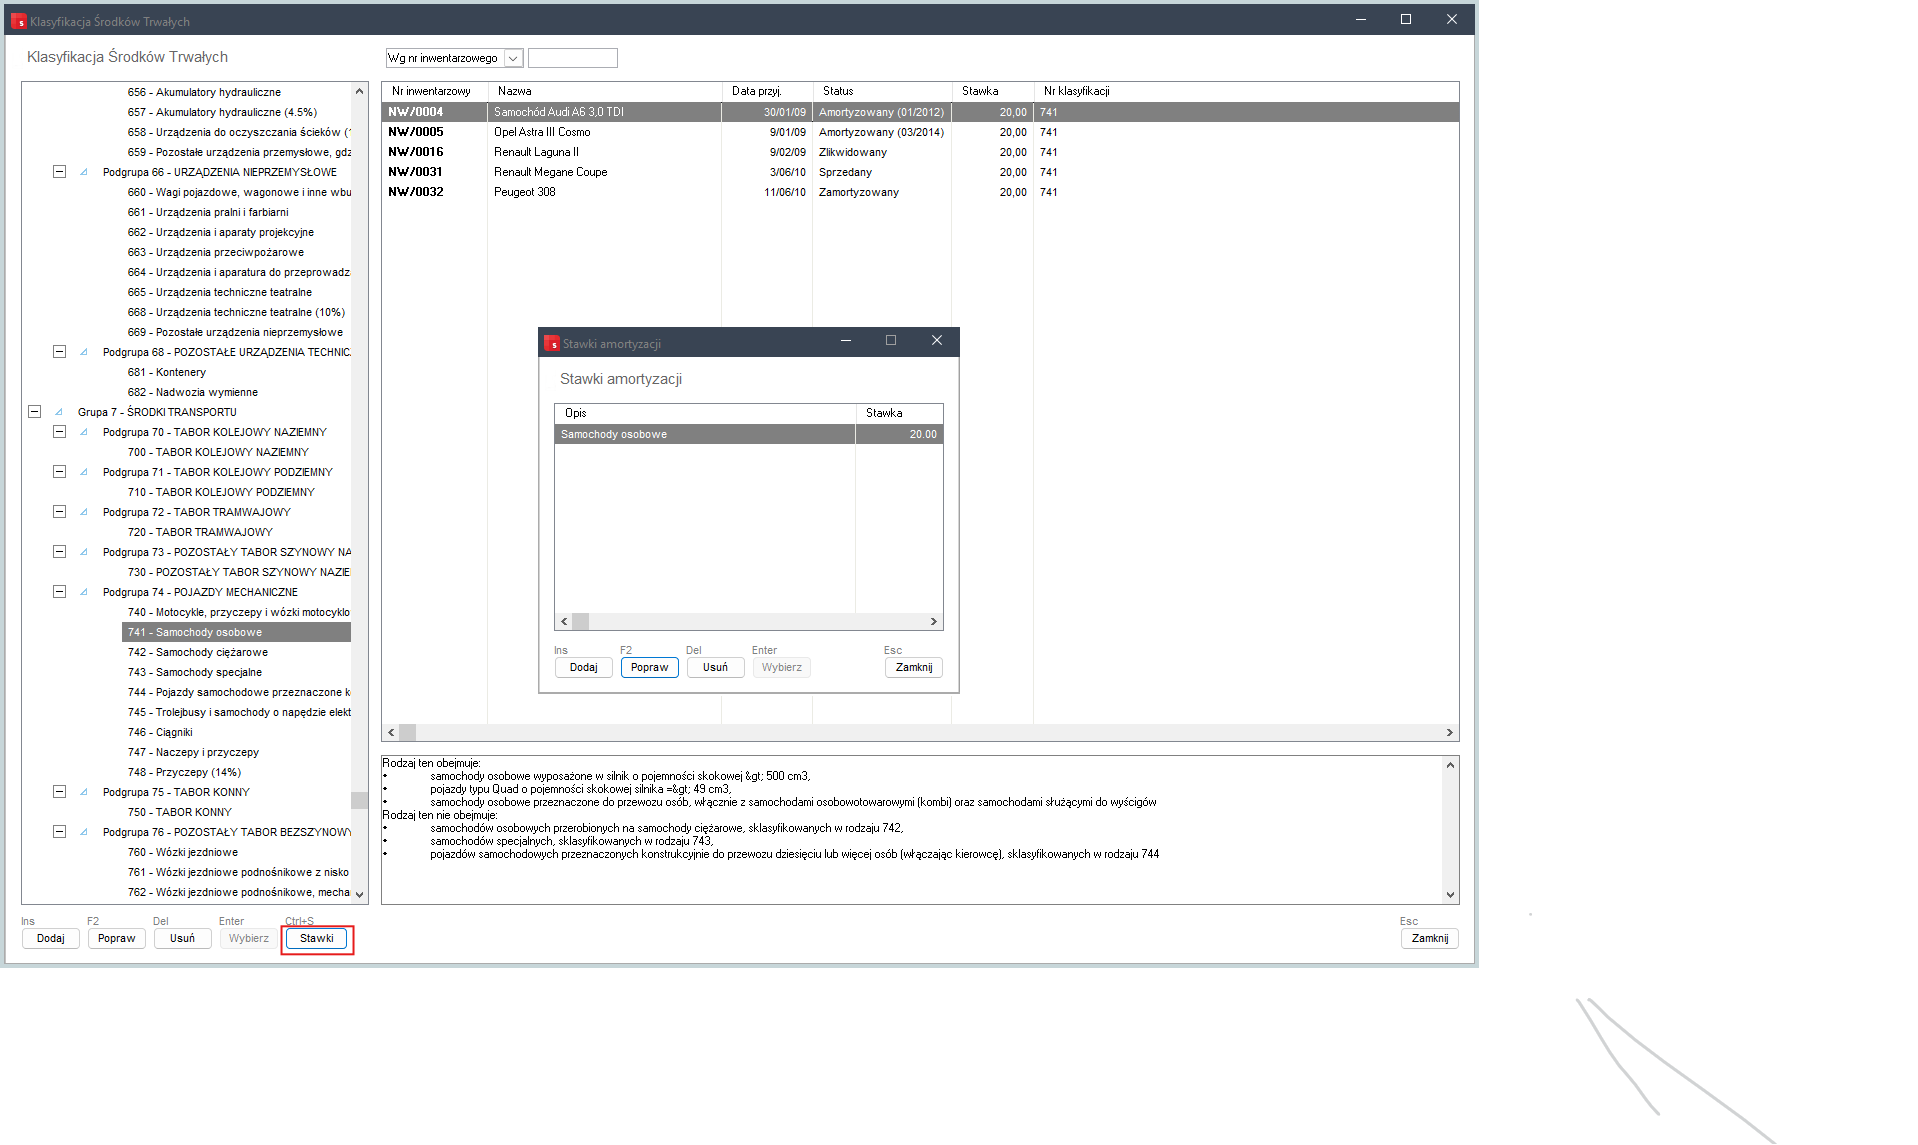Select row NW/0016 Renault Laguna II

point(920,152)
